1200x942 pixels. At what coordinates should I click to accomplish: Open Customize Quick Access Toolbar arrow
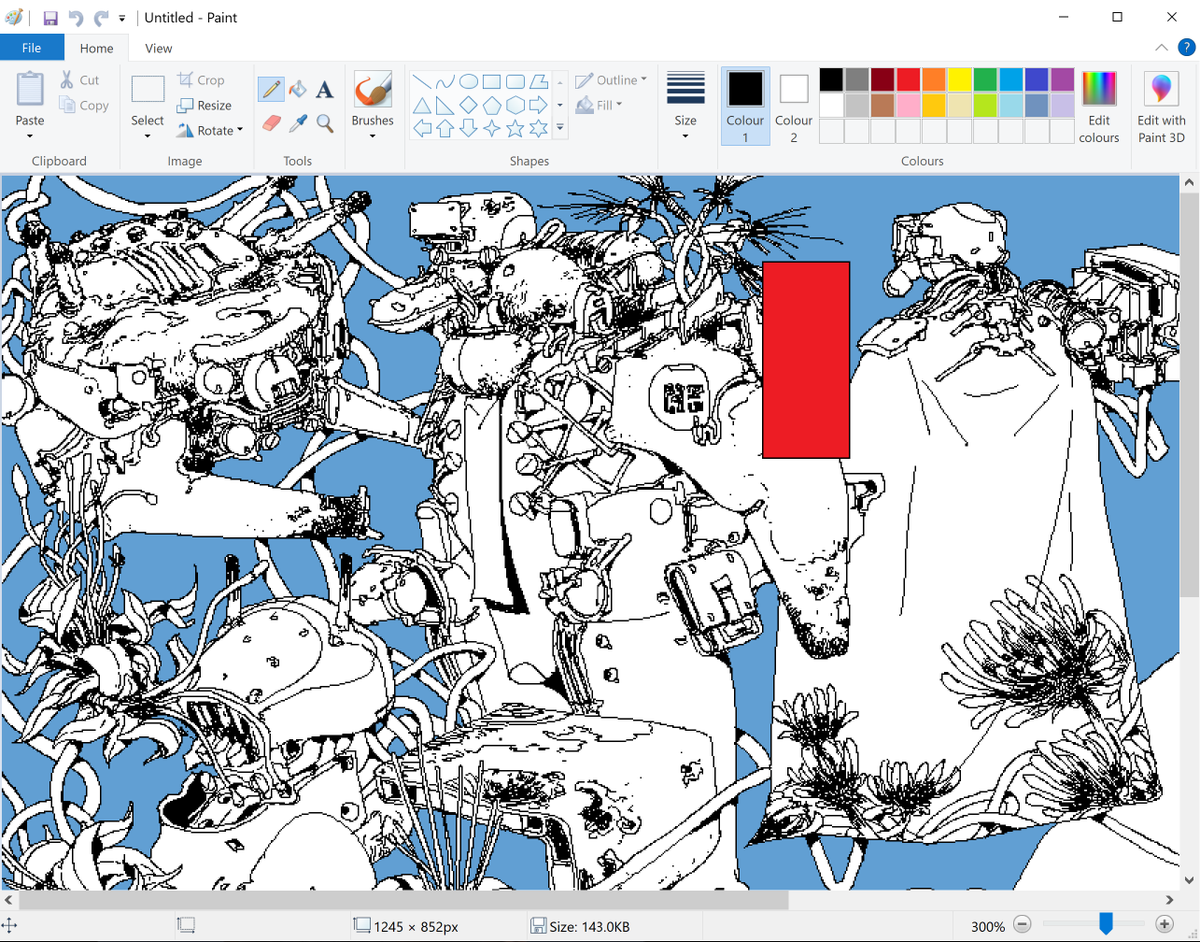pyautogui.click(x=122, y=18)
